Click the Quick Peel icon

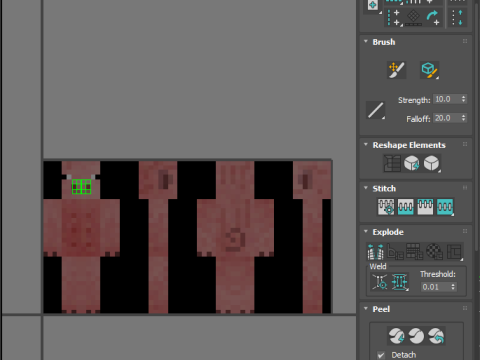396,336
